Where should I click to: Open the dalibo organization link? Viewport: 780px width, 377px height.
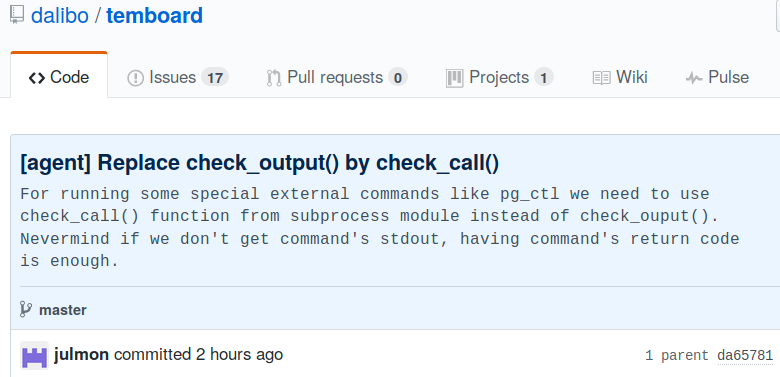[x=60, y=15]
